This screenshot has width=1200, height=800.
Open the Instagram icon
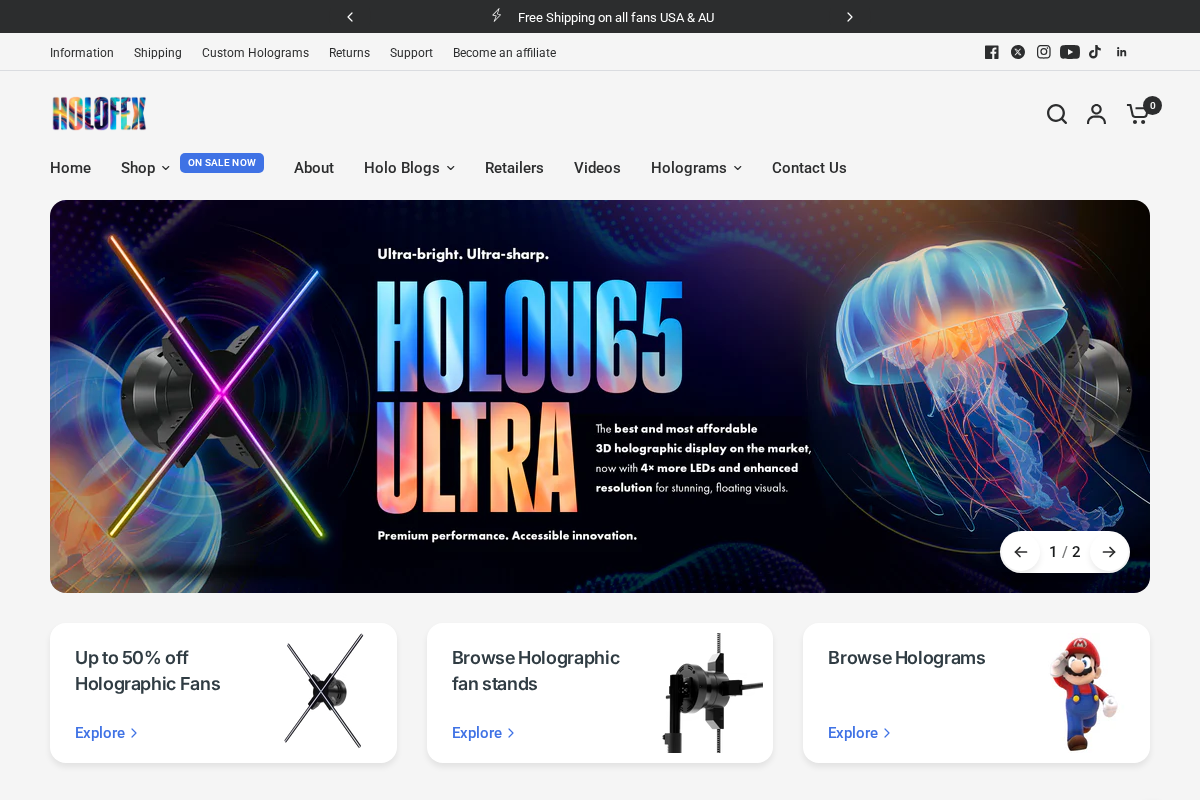1043,51
